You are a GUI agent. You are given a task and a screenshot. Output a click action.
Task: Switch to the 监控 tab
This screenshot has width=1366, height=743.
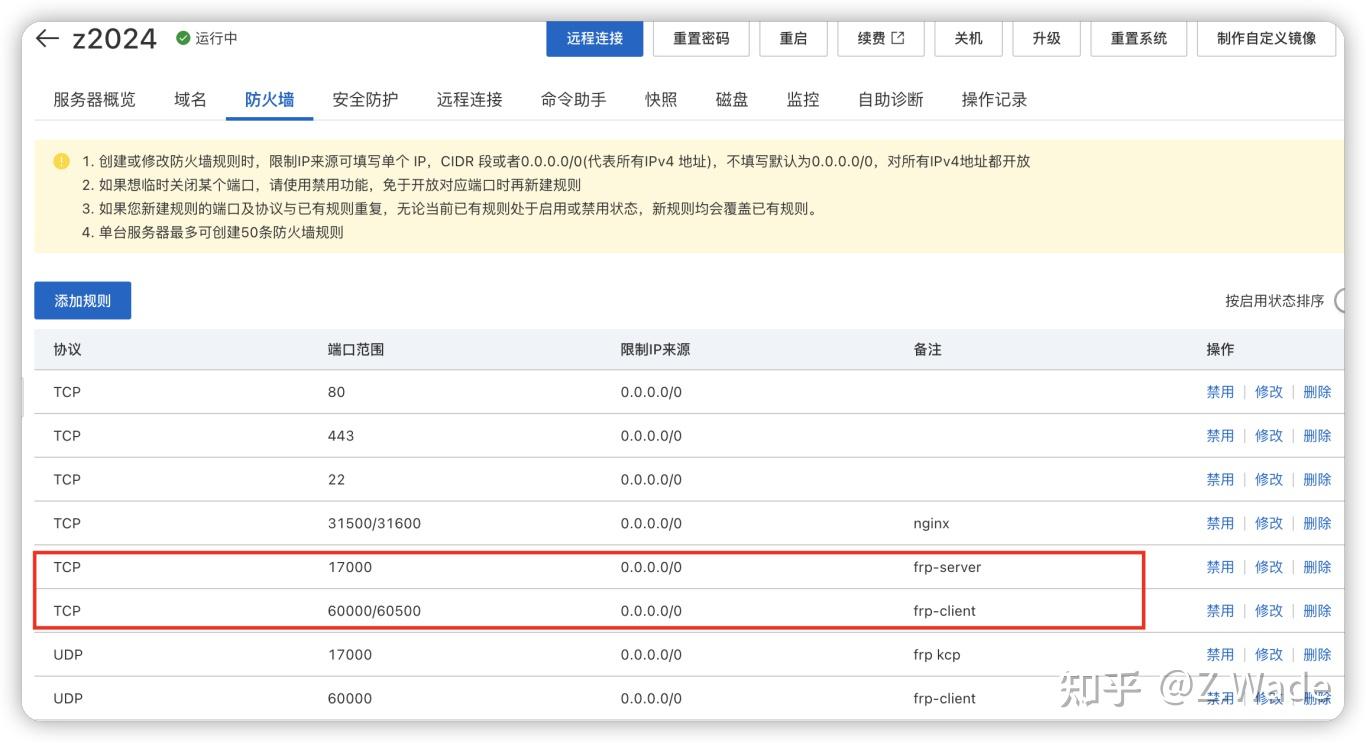803,99
